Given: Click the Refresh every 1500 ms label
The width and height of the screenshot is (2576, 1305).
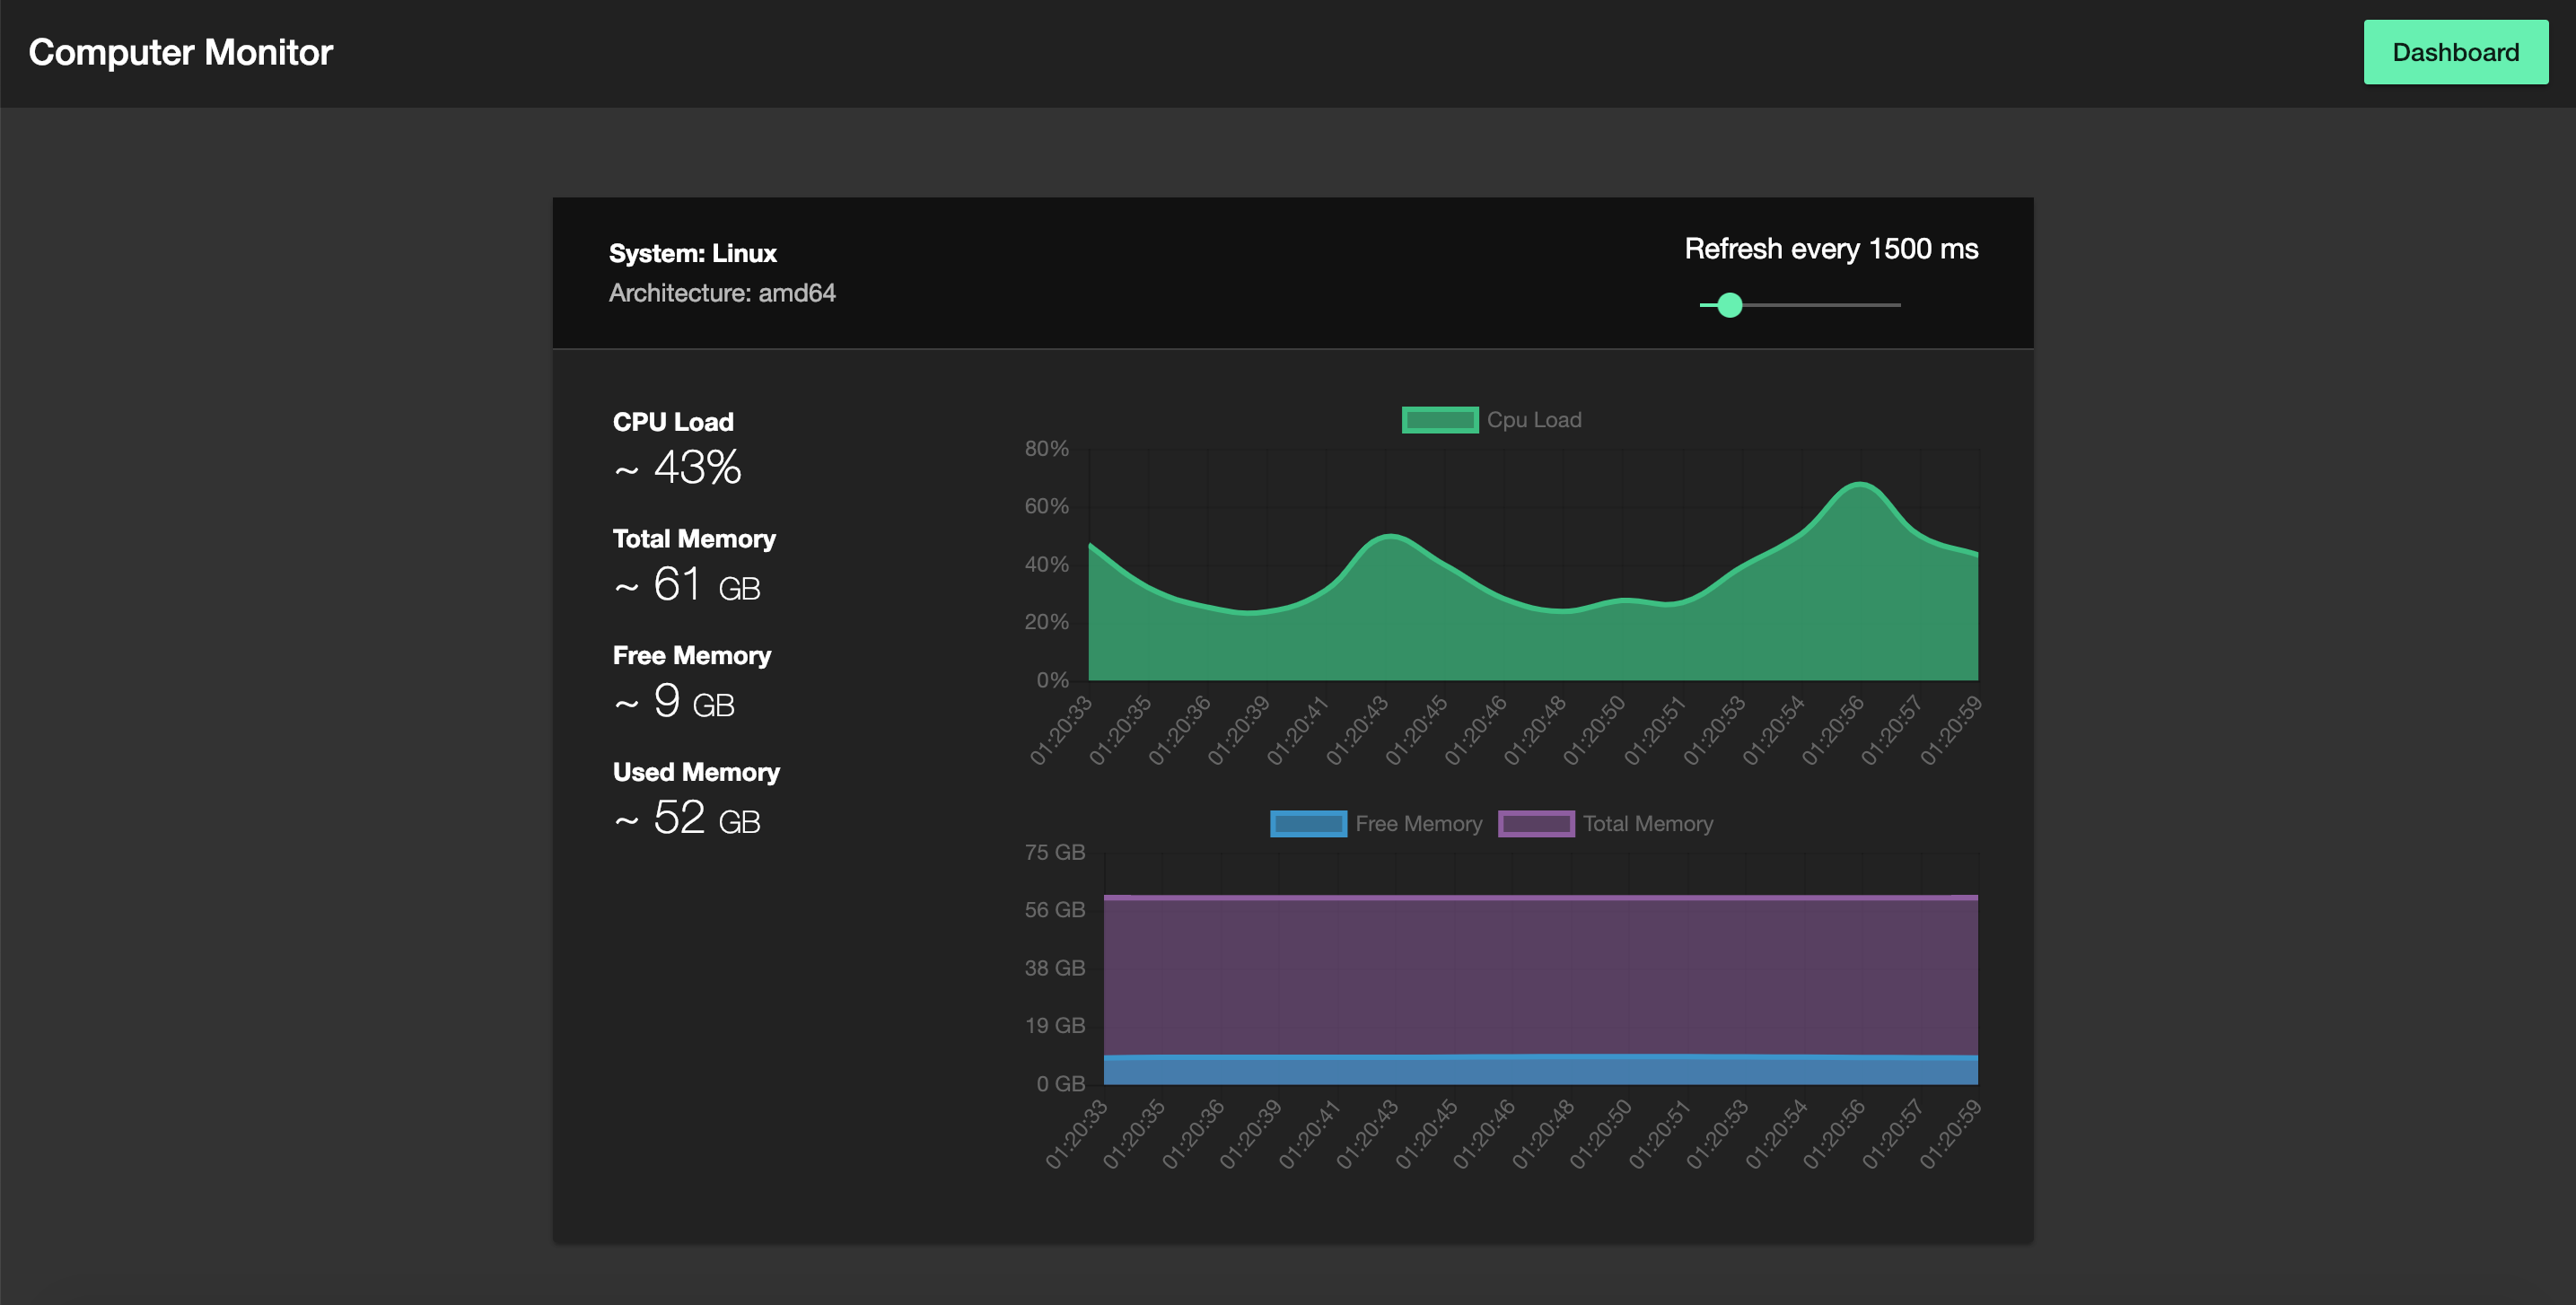Looking at the screenshot, I should point(1830,249).
